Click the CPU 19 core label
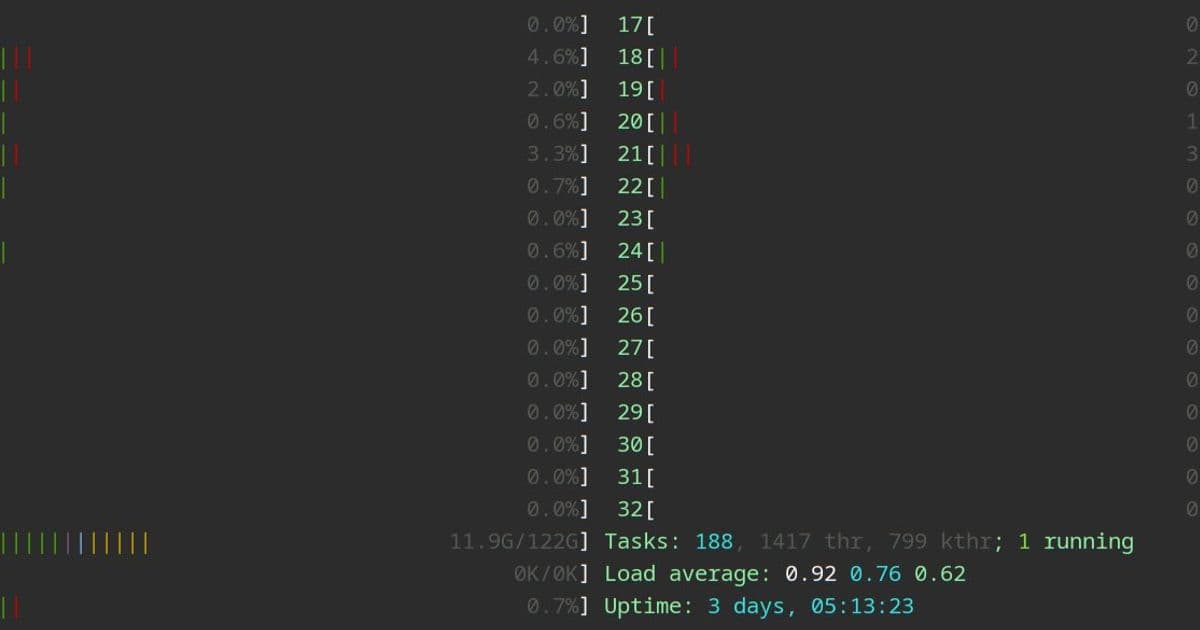Image resolution: width=1200 pixels, height=630 pixels. click(x=630, y=90)
